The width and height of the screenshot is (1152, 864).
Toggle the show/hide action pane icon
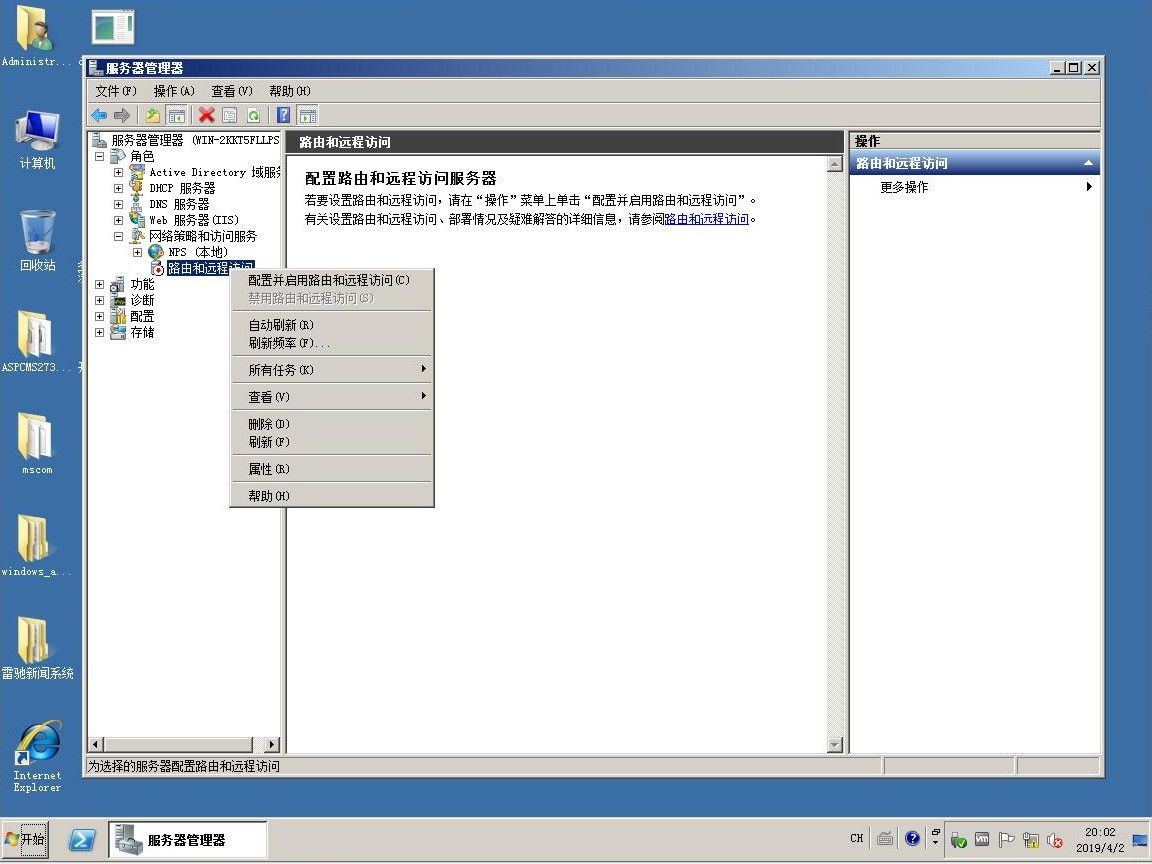[x=308, y=115]
